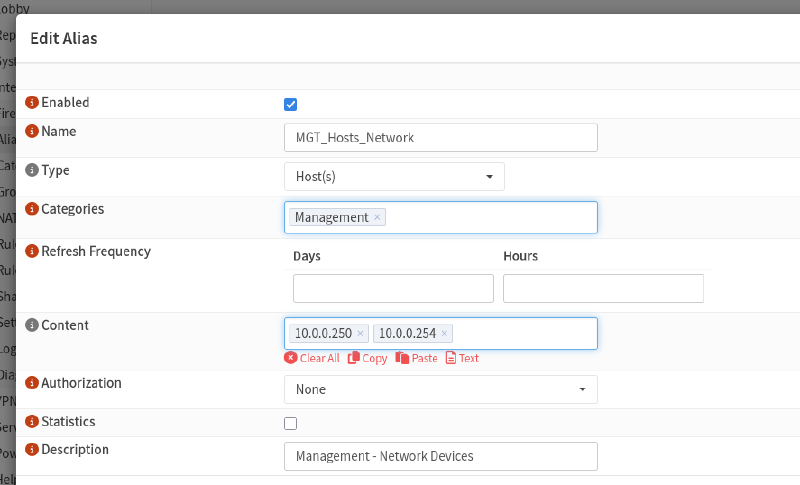Click the info icon beside Categories
Image resolution: width=800 pixels, height=485 pixels.
coord(32,209)
